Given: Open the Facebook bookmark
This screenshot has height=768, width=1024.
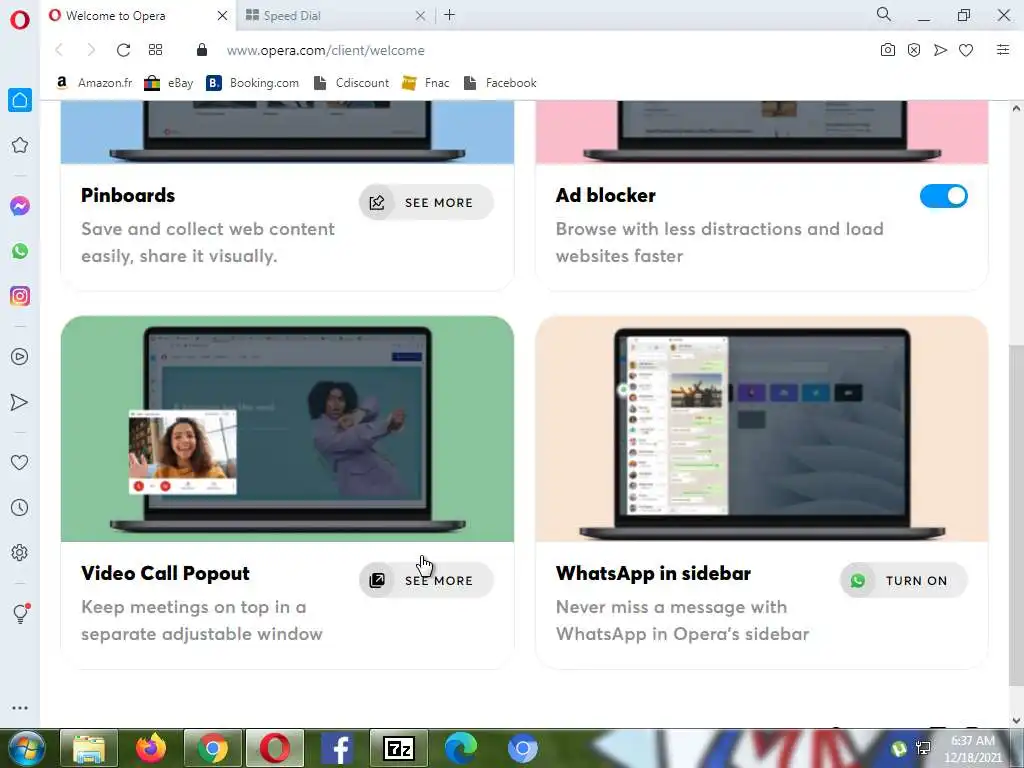Looking at the screenshot, I should point(500,83).
